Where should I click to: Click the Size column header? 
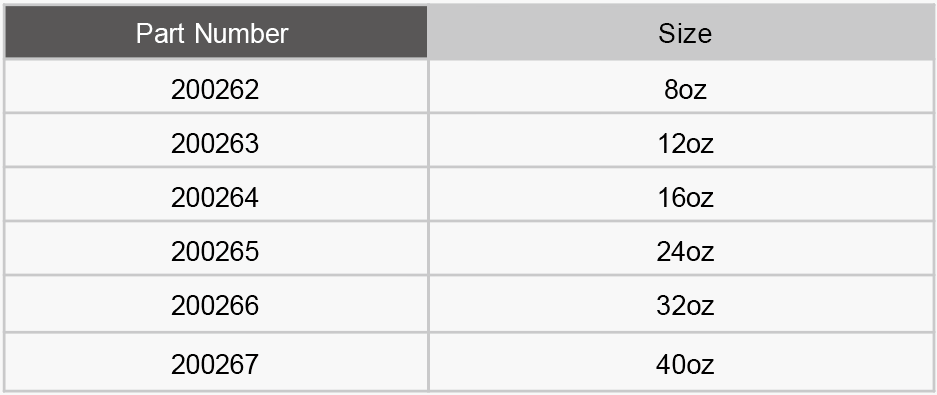682,32
